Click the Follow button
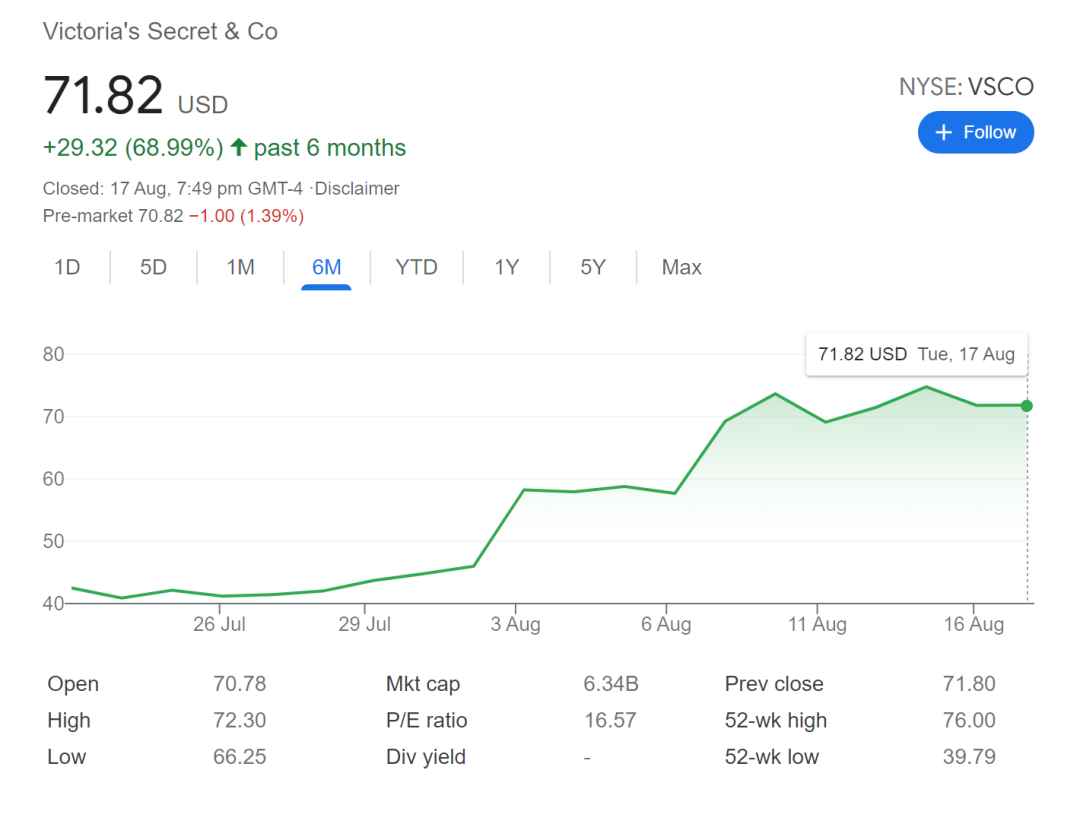1080x824 pixels. point(975,132)
